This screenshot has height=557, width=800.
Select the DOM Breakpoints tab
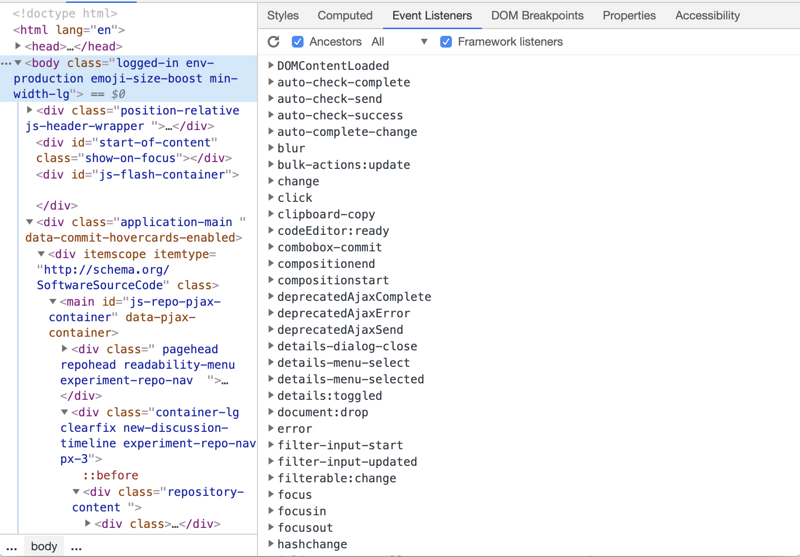click(537, 15)
